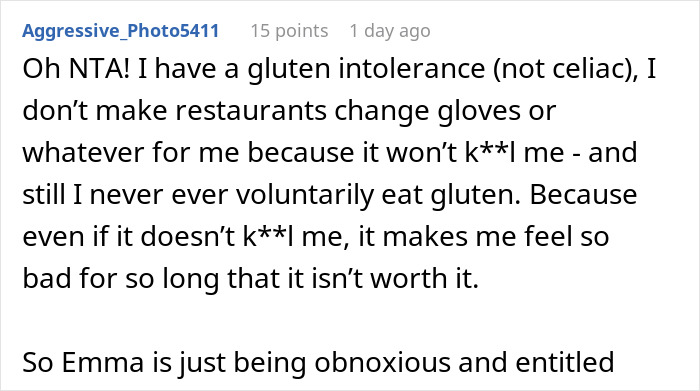Click the phrase makes me feel so
Image resolution: width=700 pixels, height=391 pixels.
click(496, 237)
